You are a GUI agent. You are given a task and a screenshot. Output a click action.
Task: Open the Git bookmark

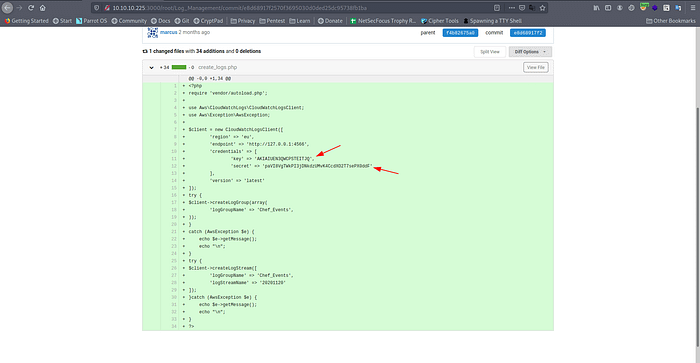pyautogui.click(x=182, y=21)
